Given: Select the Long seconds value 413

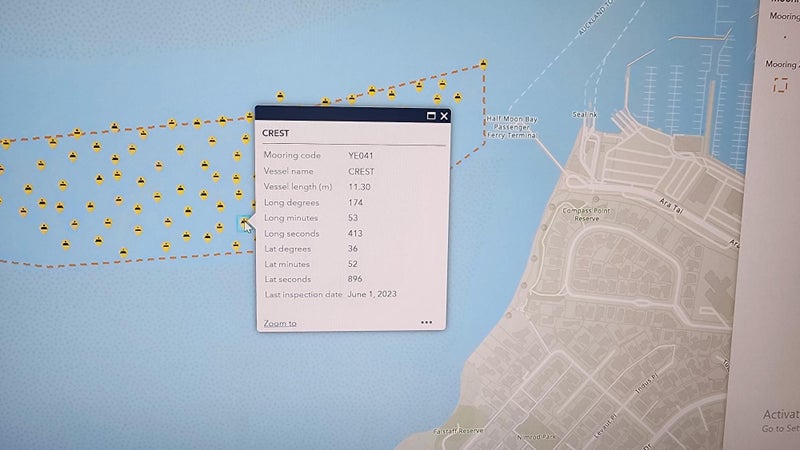Looking at the screenshot, I should [355, 233].
